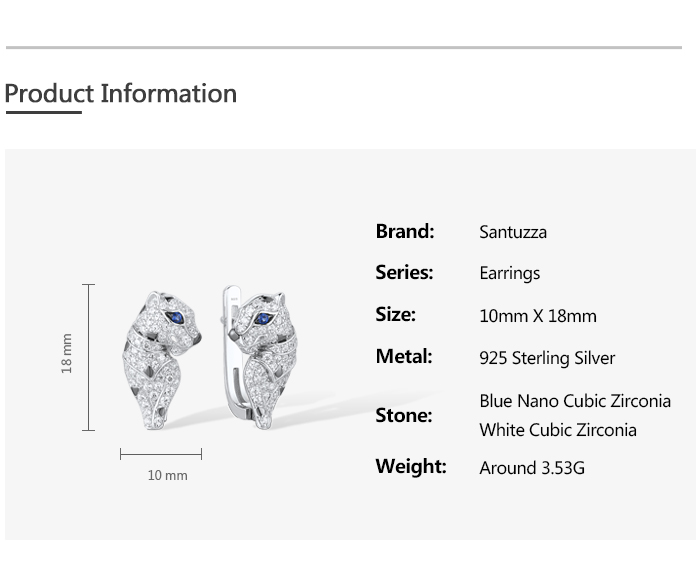Image resolution: width=700 pixels, height=588 pixels.
Task: Select the White Cubic Zirconia text
Action: (558, 430)
